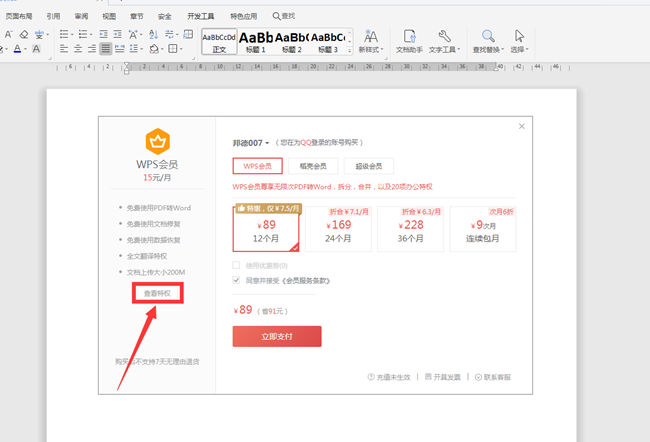Open the 文字工具 text tools

(444, 41)
